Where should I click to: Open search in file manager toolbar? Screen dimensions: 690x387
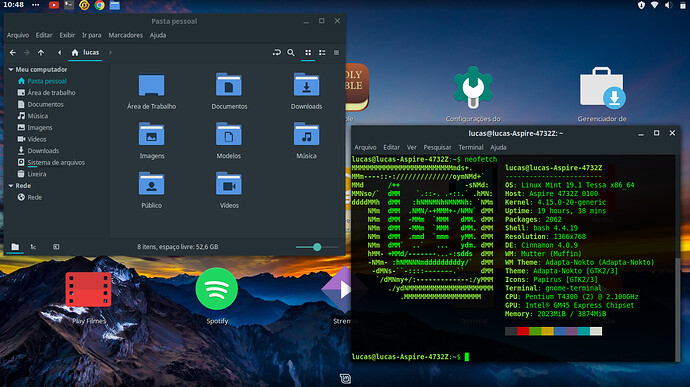291,52
